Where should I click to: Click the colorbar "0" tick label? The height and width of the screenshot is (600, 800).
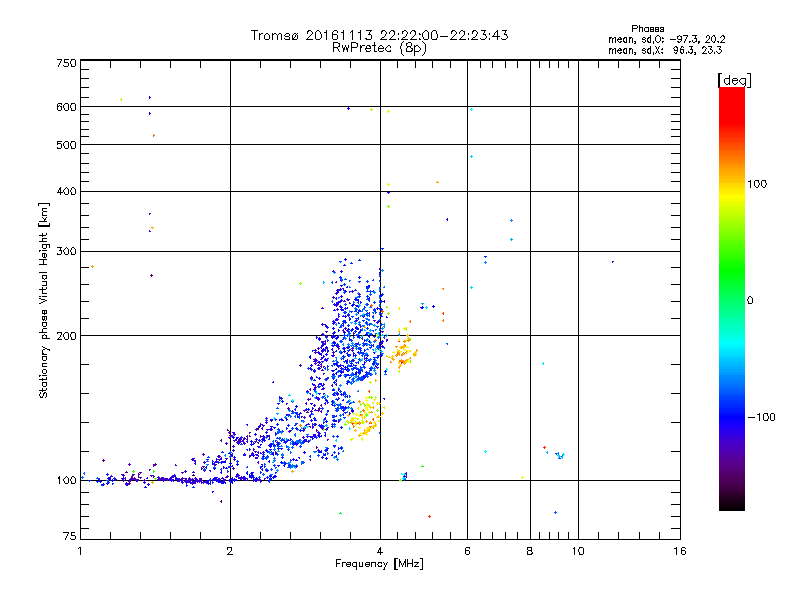pos(750,301)
